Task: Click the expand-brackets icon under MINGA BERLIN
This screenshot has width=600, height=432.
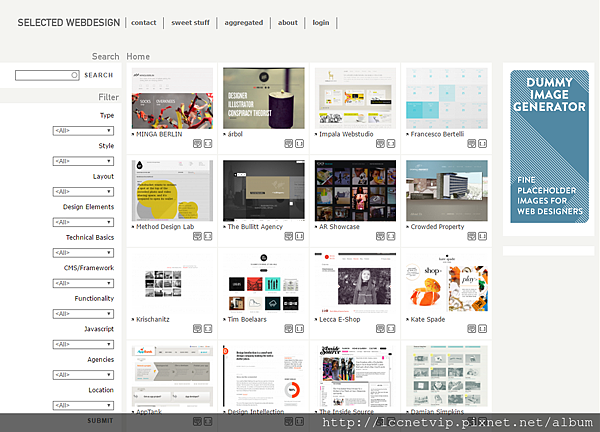Action: (x=208, y=143)
